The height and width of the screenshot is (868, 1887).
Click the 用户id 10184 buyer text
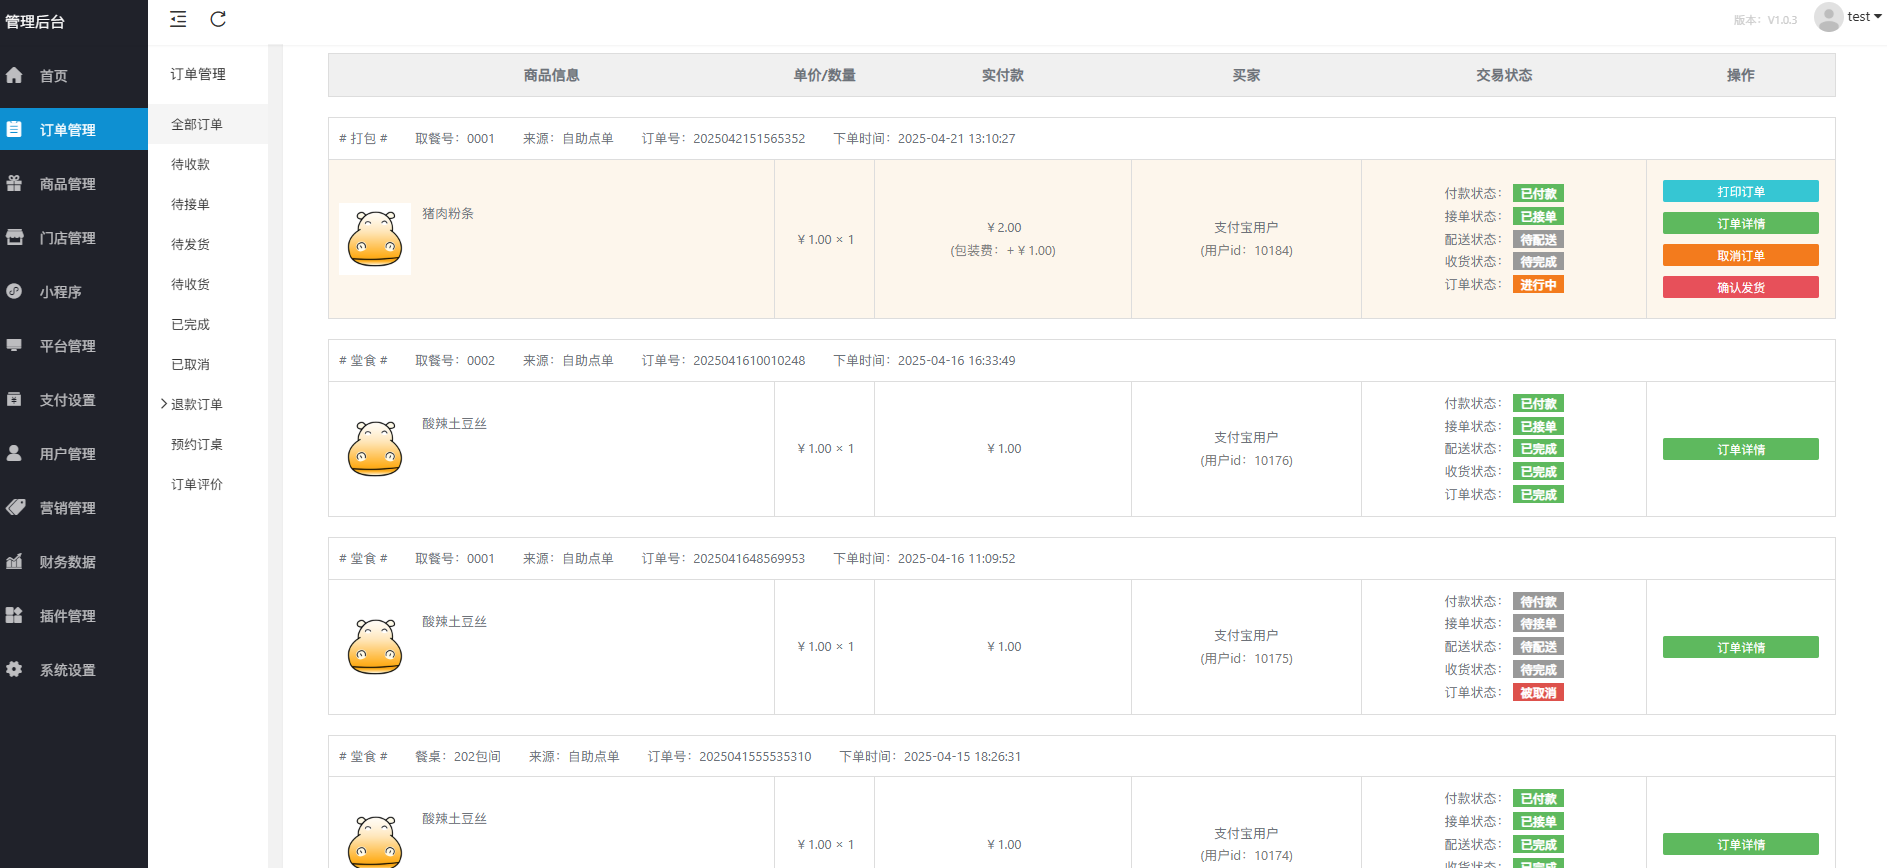click(1246, 251)
